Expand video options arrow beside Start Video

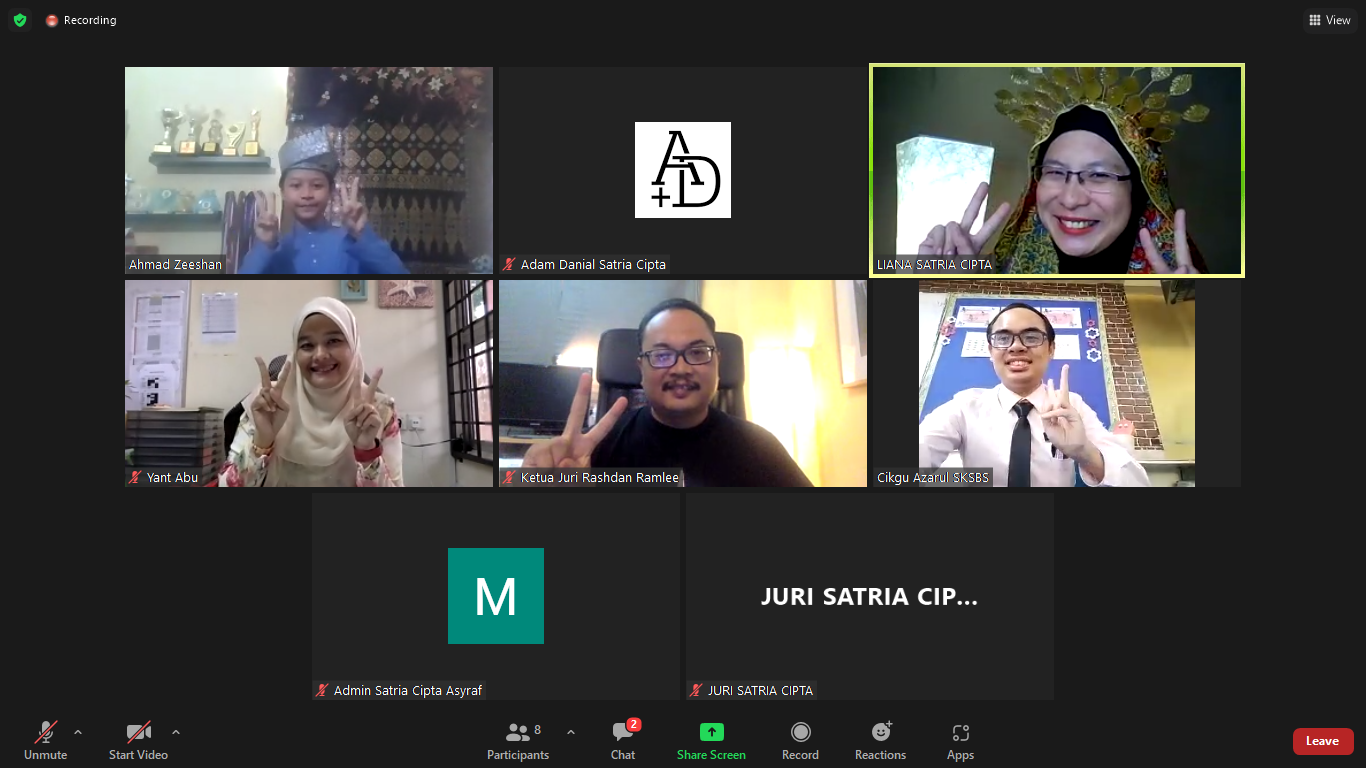[176, 732]
